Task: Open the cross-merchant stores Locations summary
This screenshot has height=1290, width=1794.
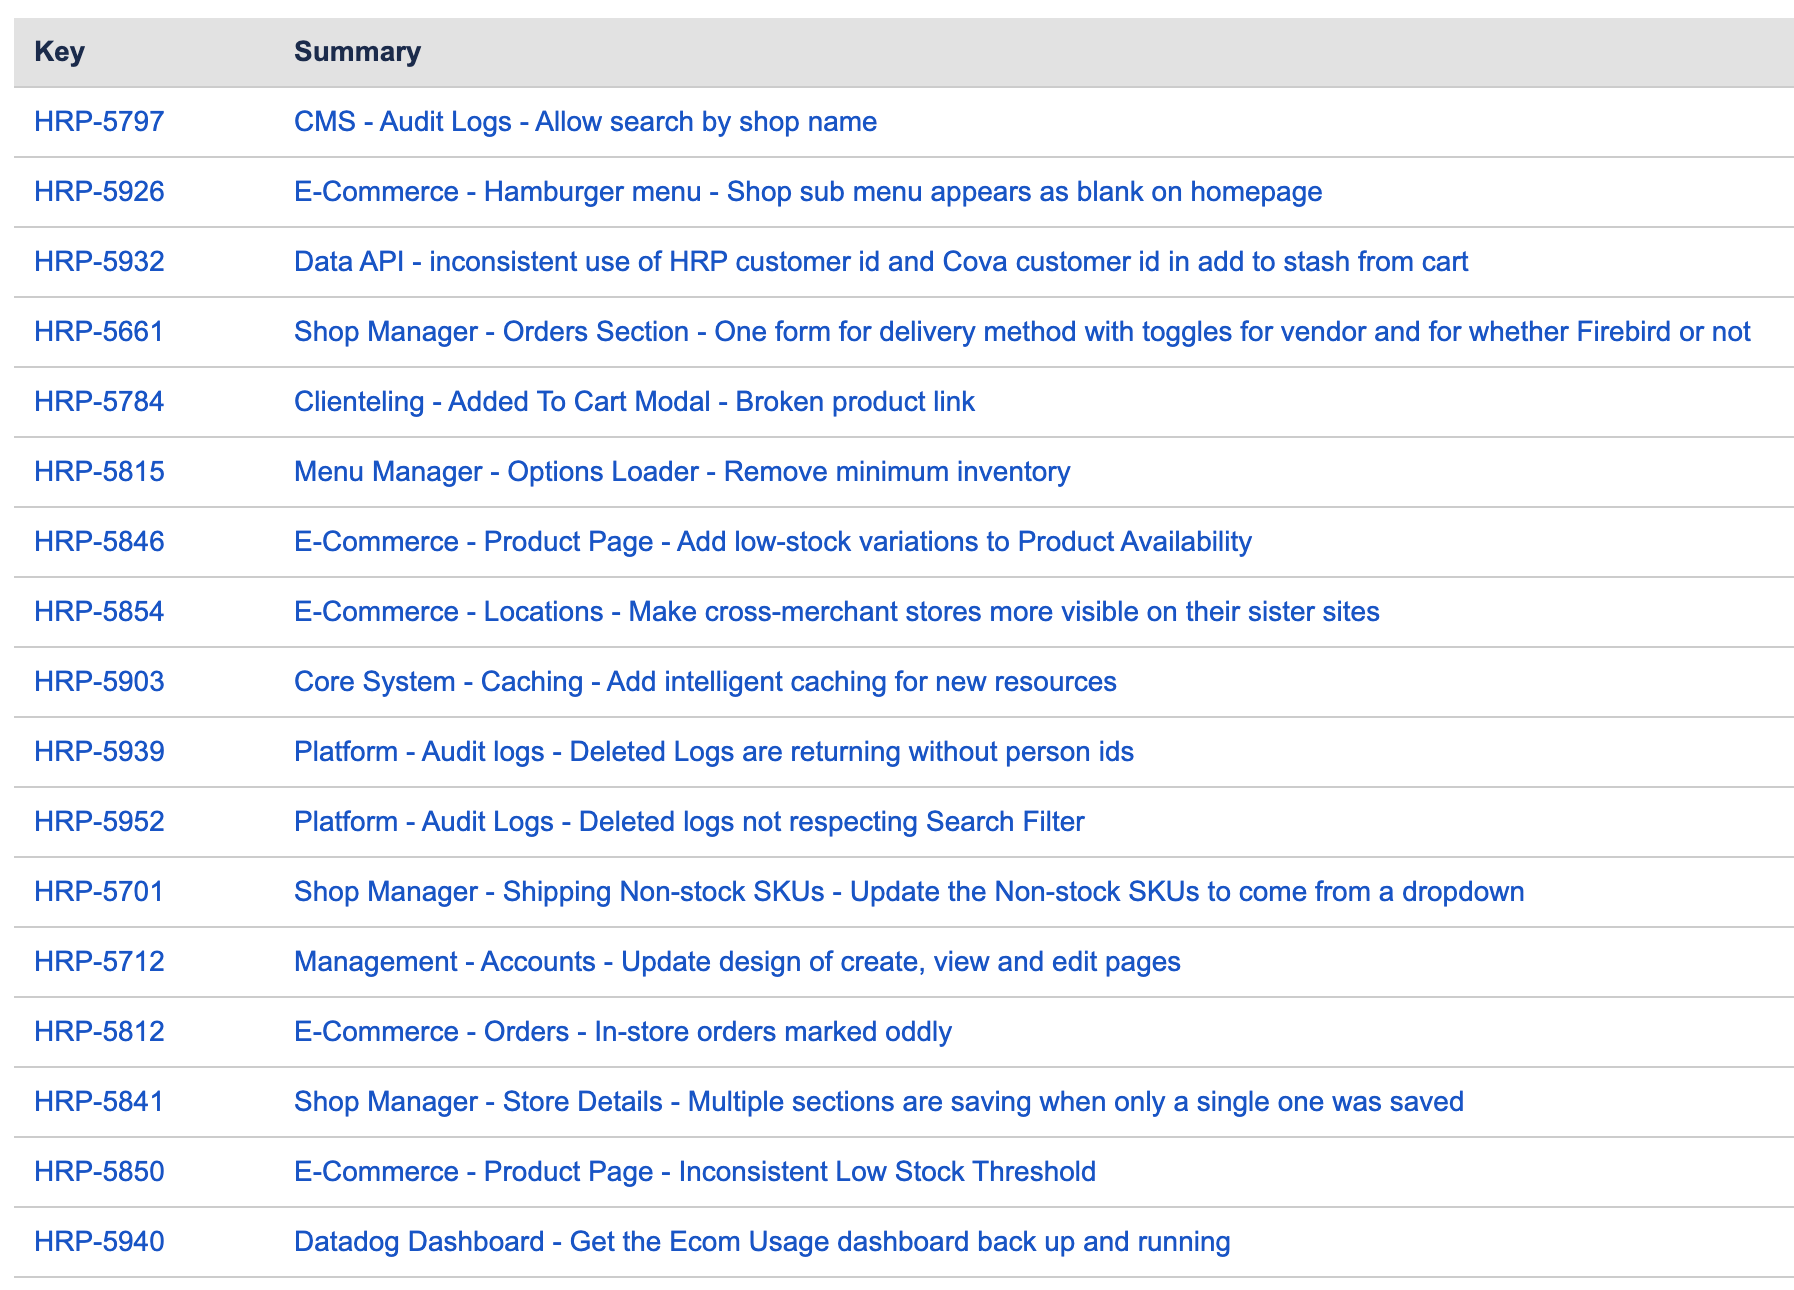Action: pyautogui.click(x=836, y=612)
